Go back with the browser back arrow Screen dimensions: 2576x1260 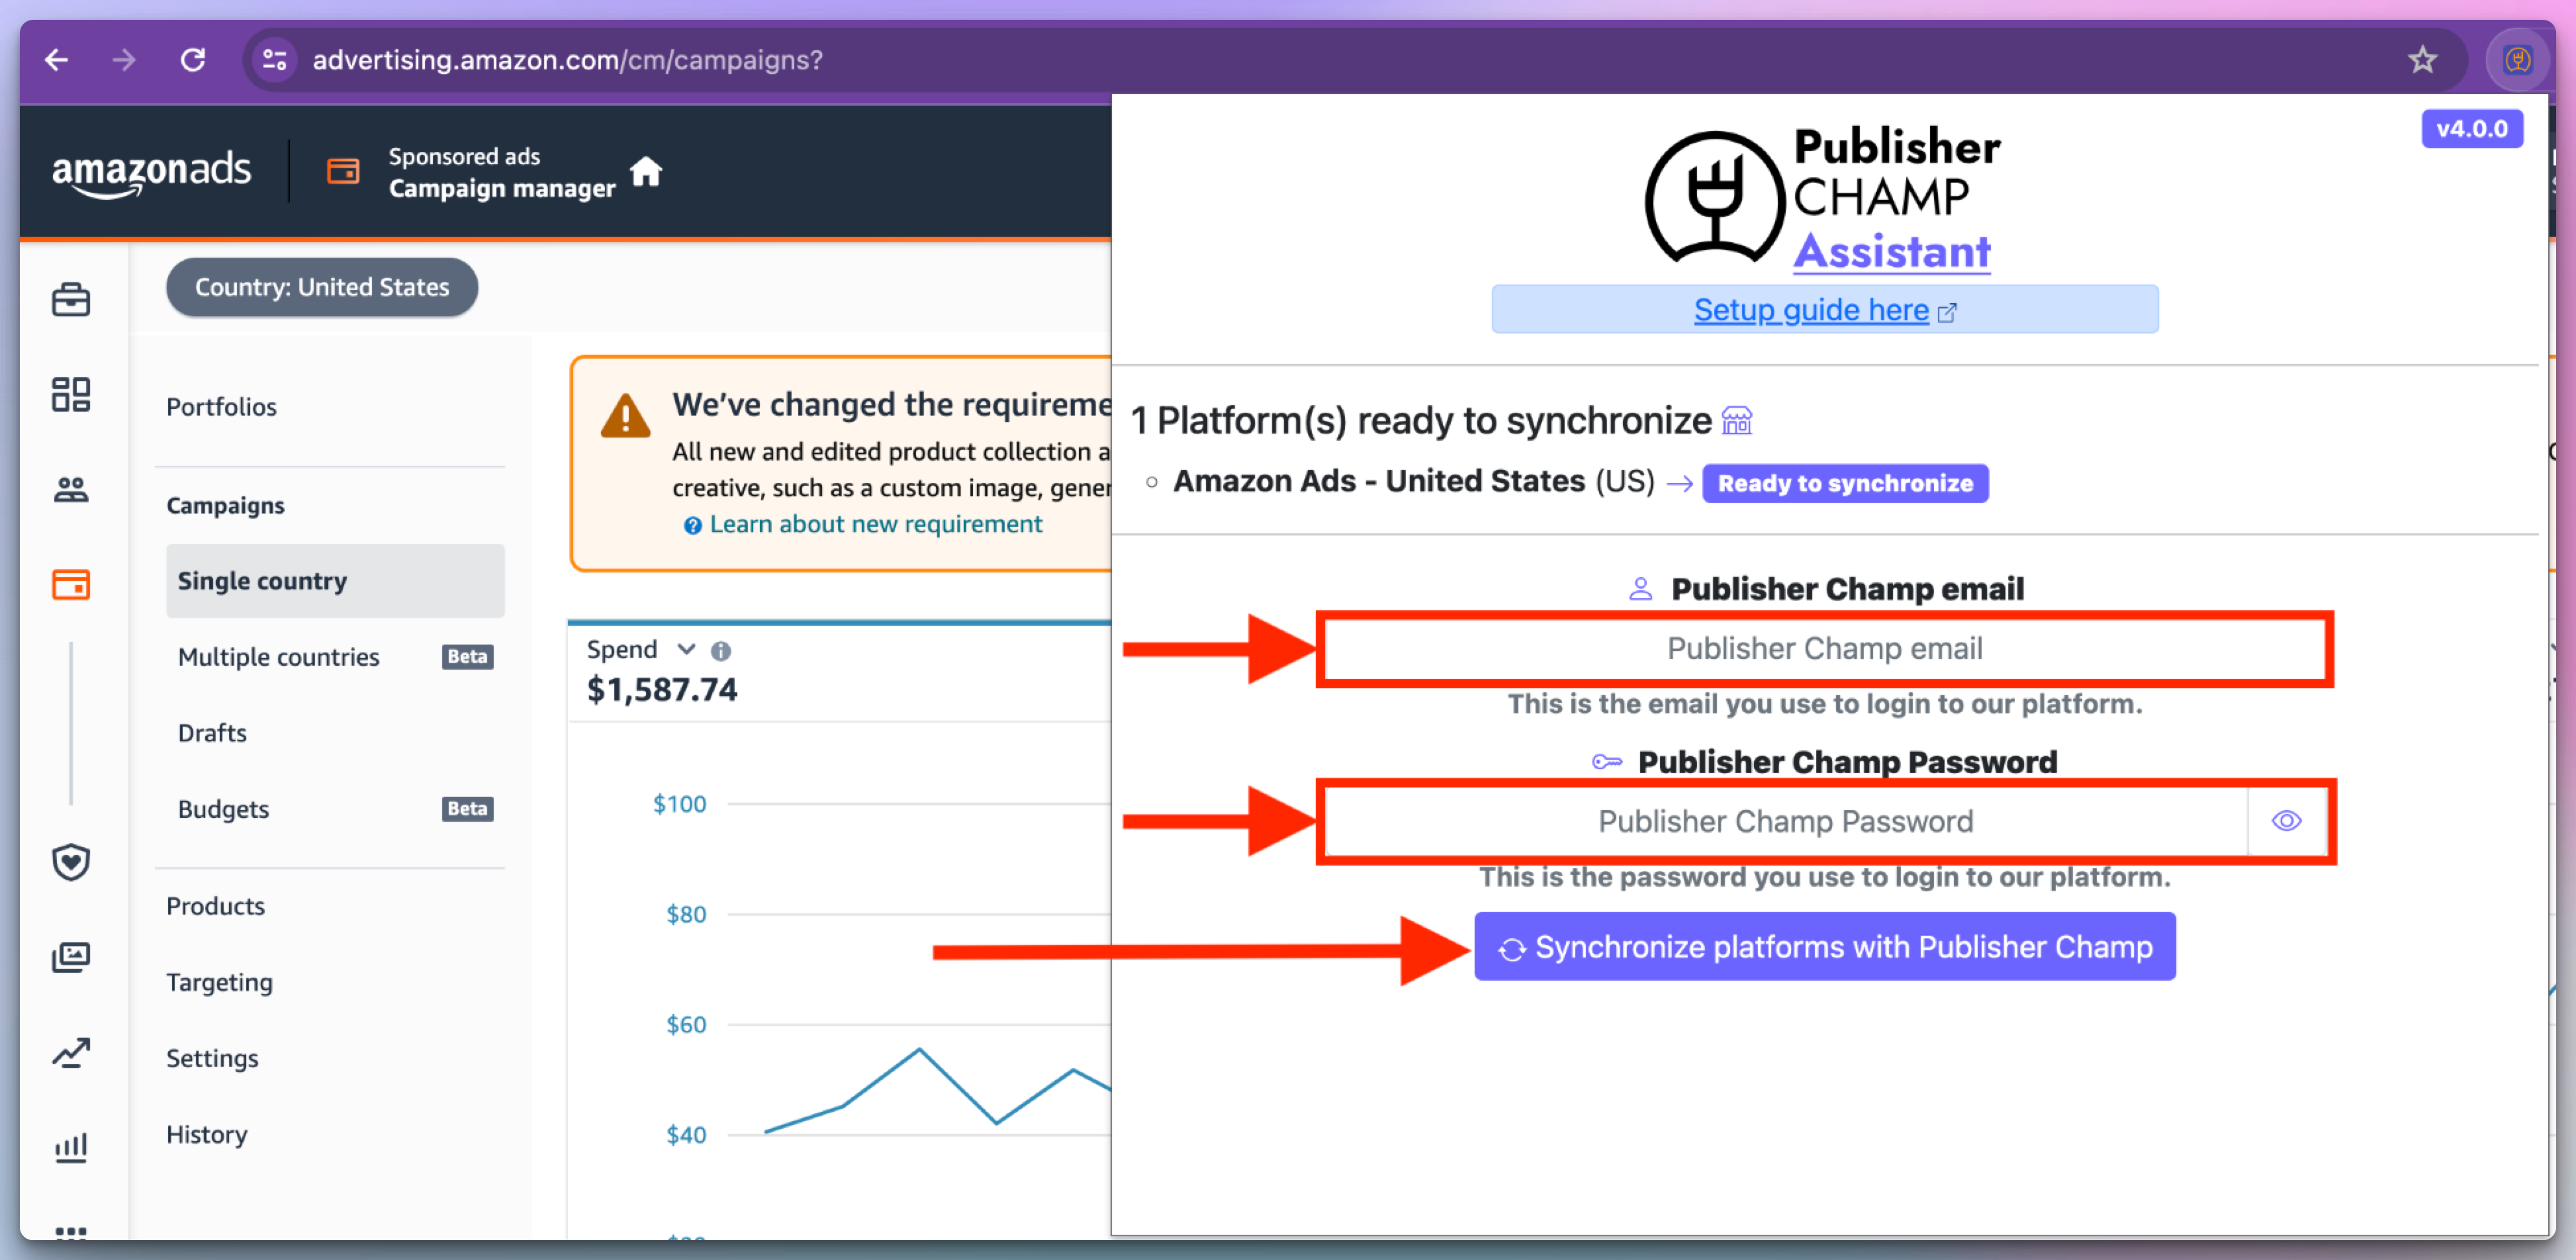57,60
